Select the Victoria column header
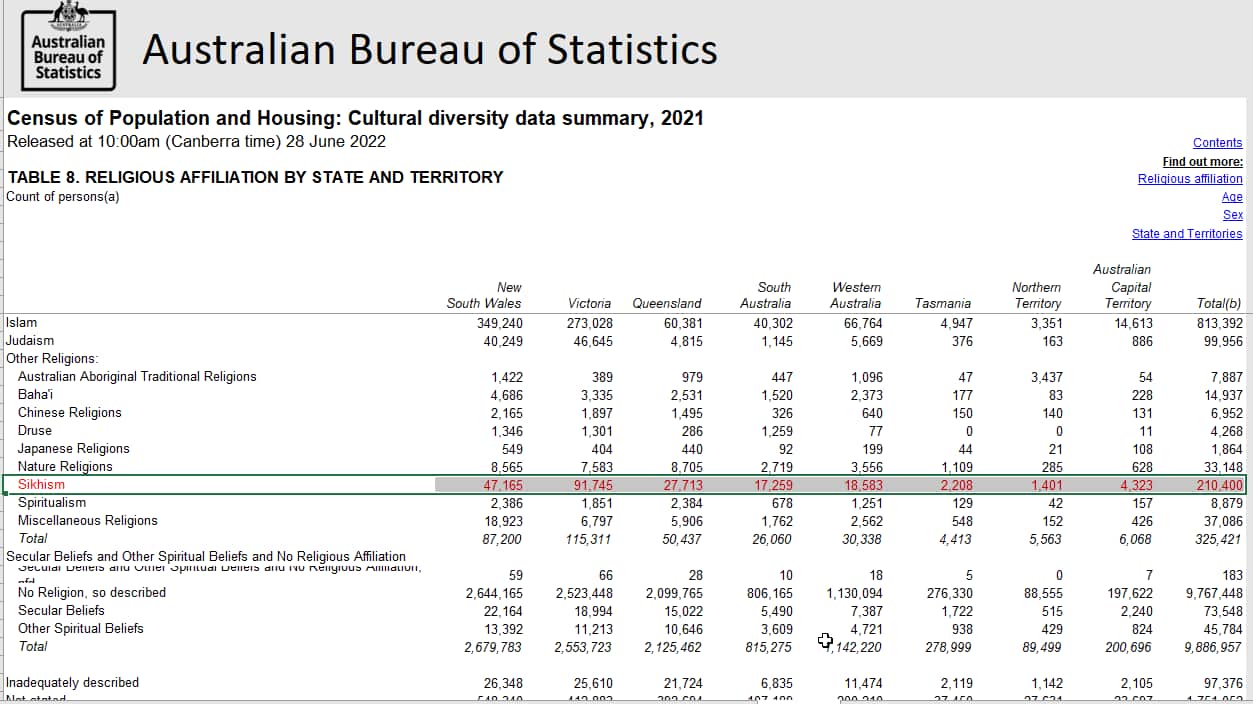Image resolution: width=1253 pixels, height=704 pixels. tap(589, 303)
